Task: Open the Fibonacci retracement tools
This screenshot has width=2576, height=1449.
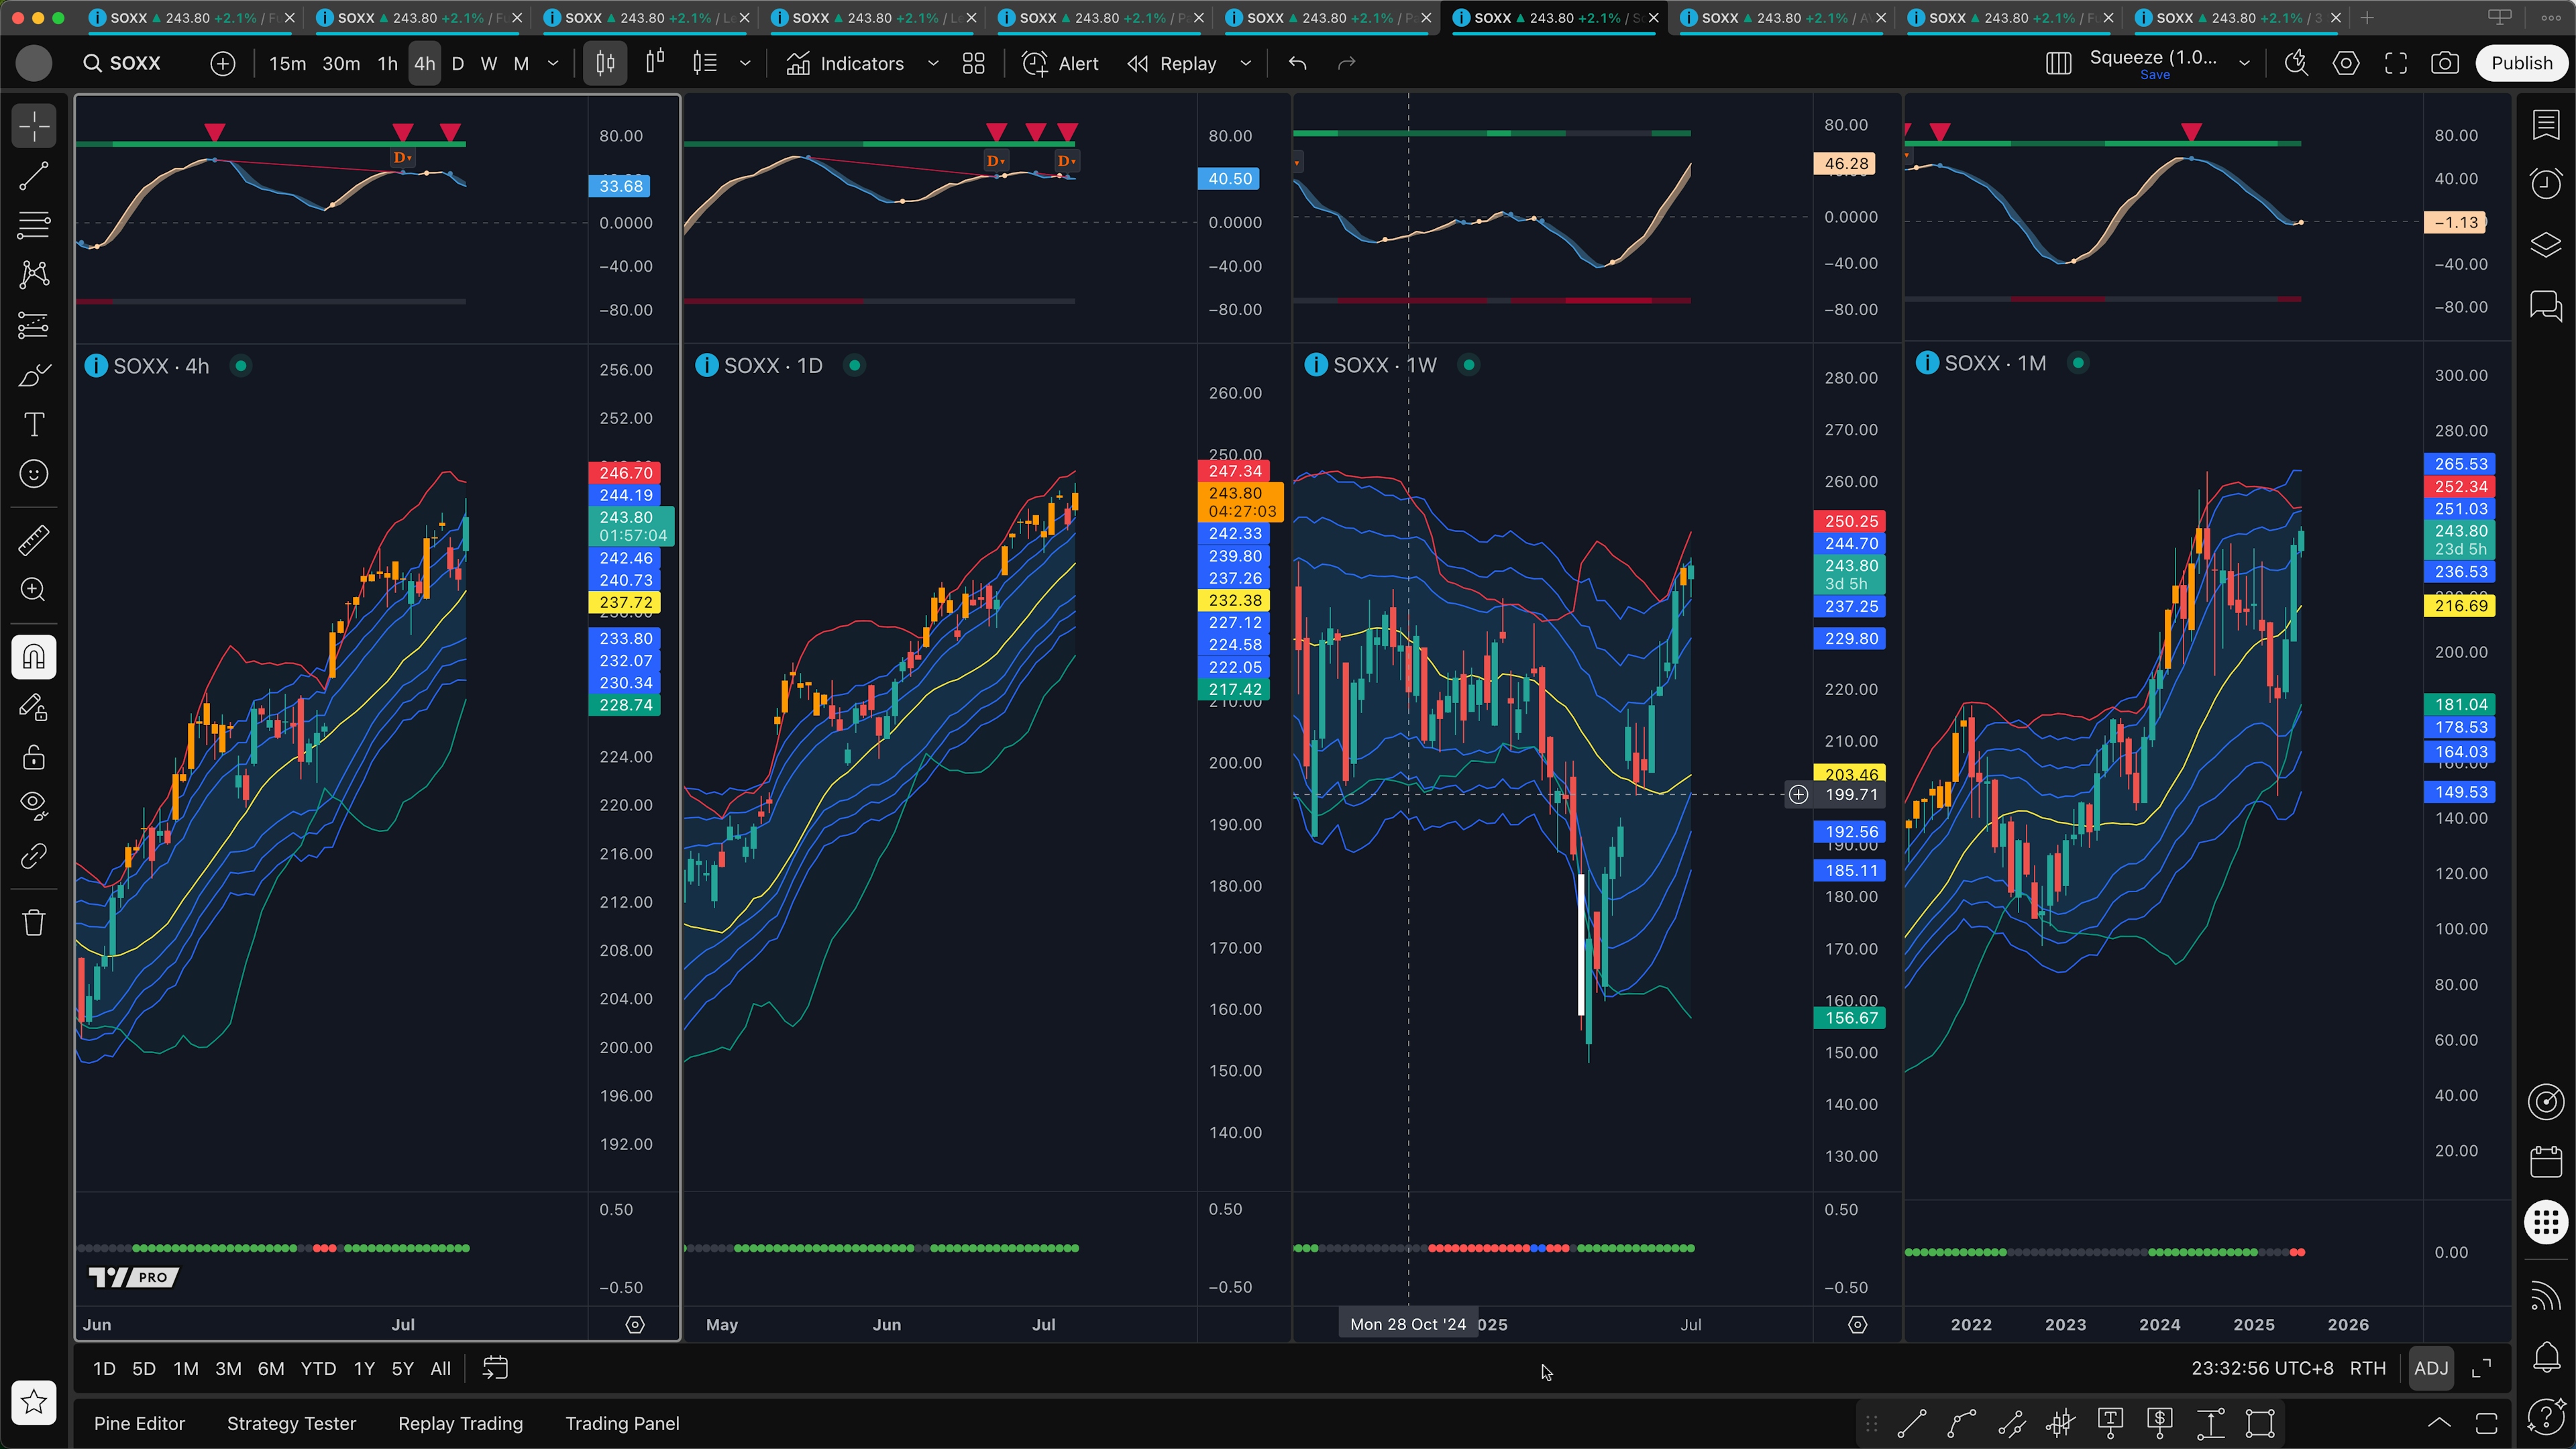Action: coord(34,225)
